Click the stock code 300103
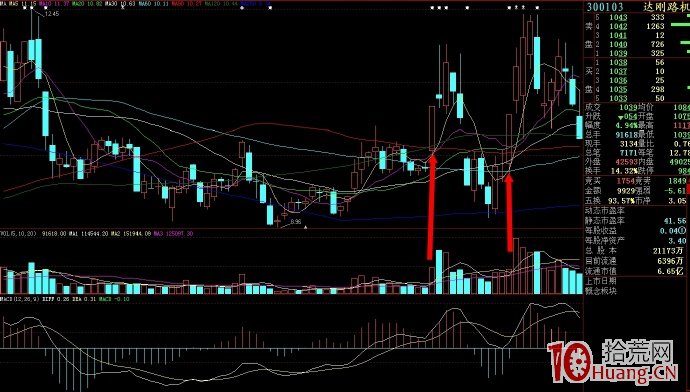This screenshot has height=392, width=690. [x=605, y=7]
